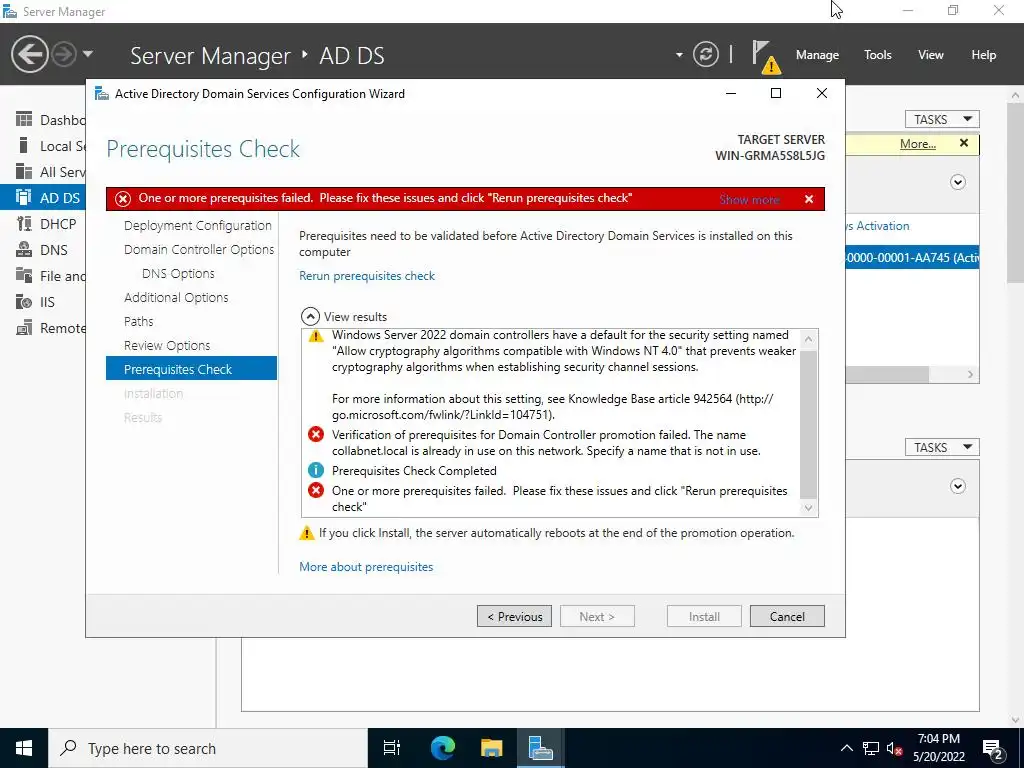Collapse the View results expander
Image resolution: width=1024 pixels, height=768 pixels.
(x=310, y=317)
